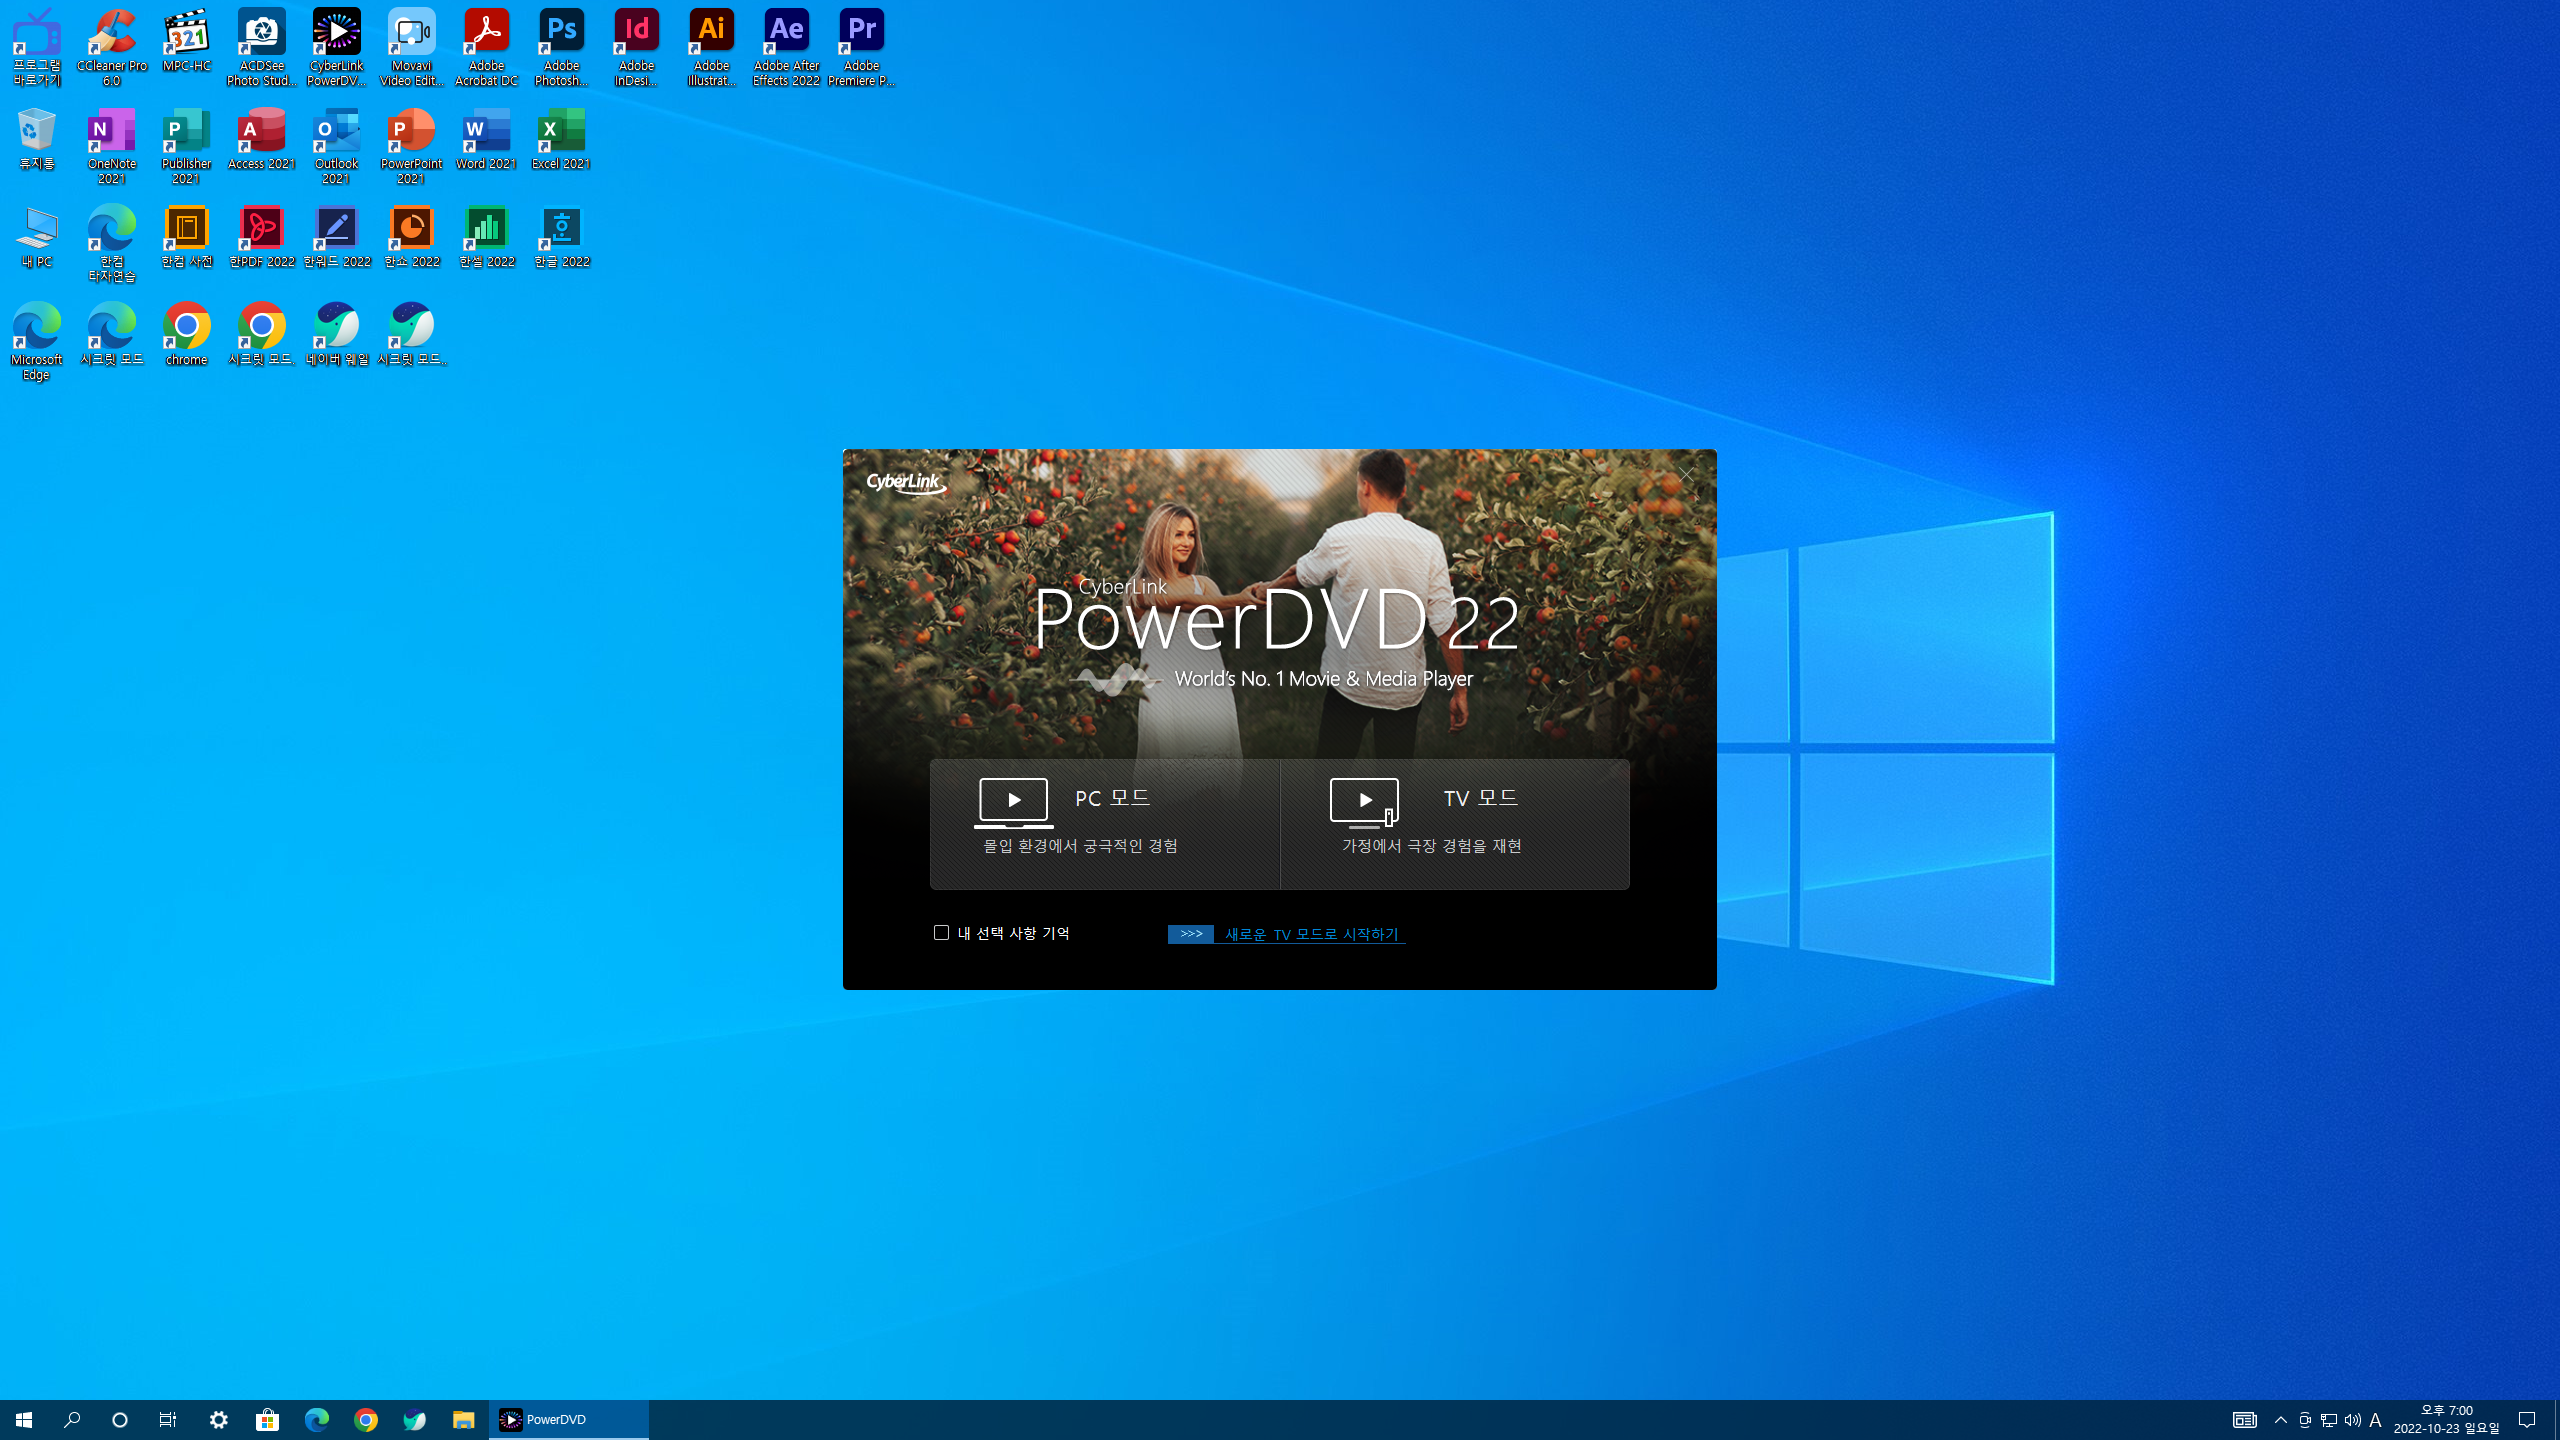Click the PowerDVD taskbar button
Screen dimensions: 2560x1440
tap(568, 1419)
